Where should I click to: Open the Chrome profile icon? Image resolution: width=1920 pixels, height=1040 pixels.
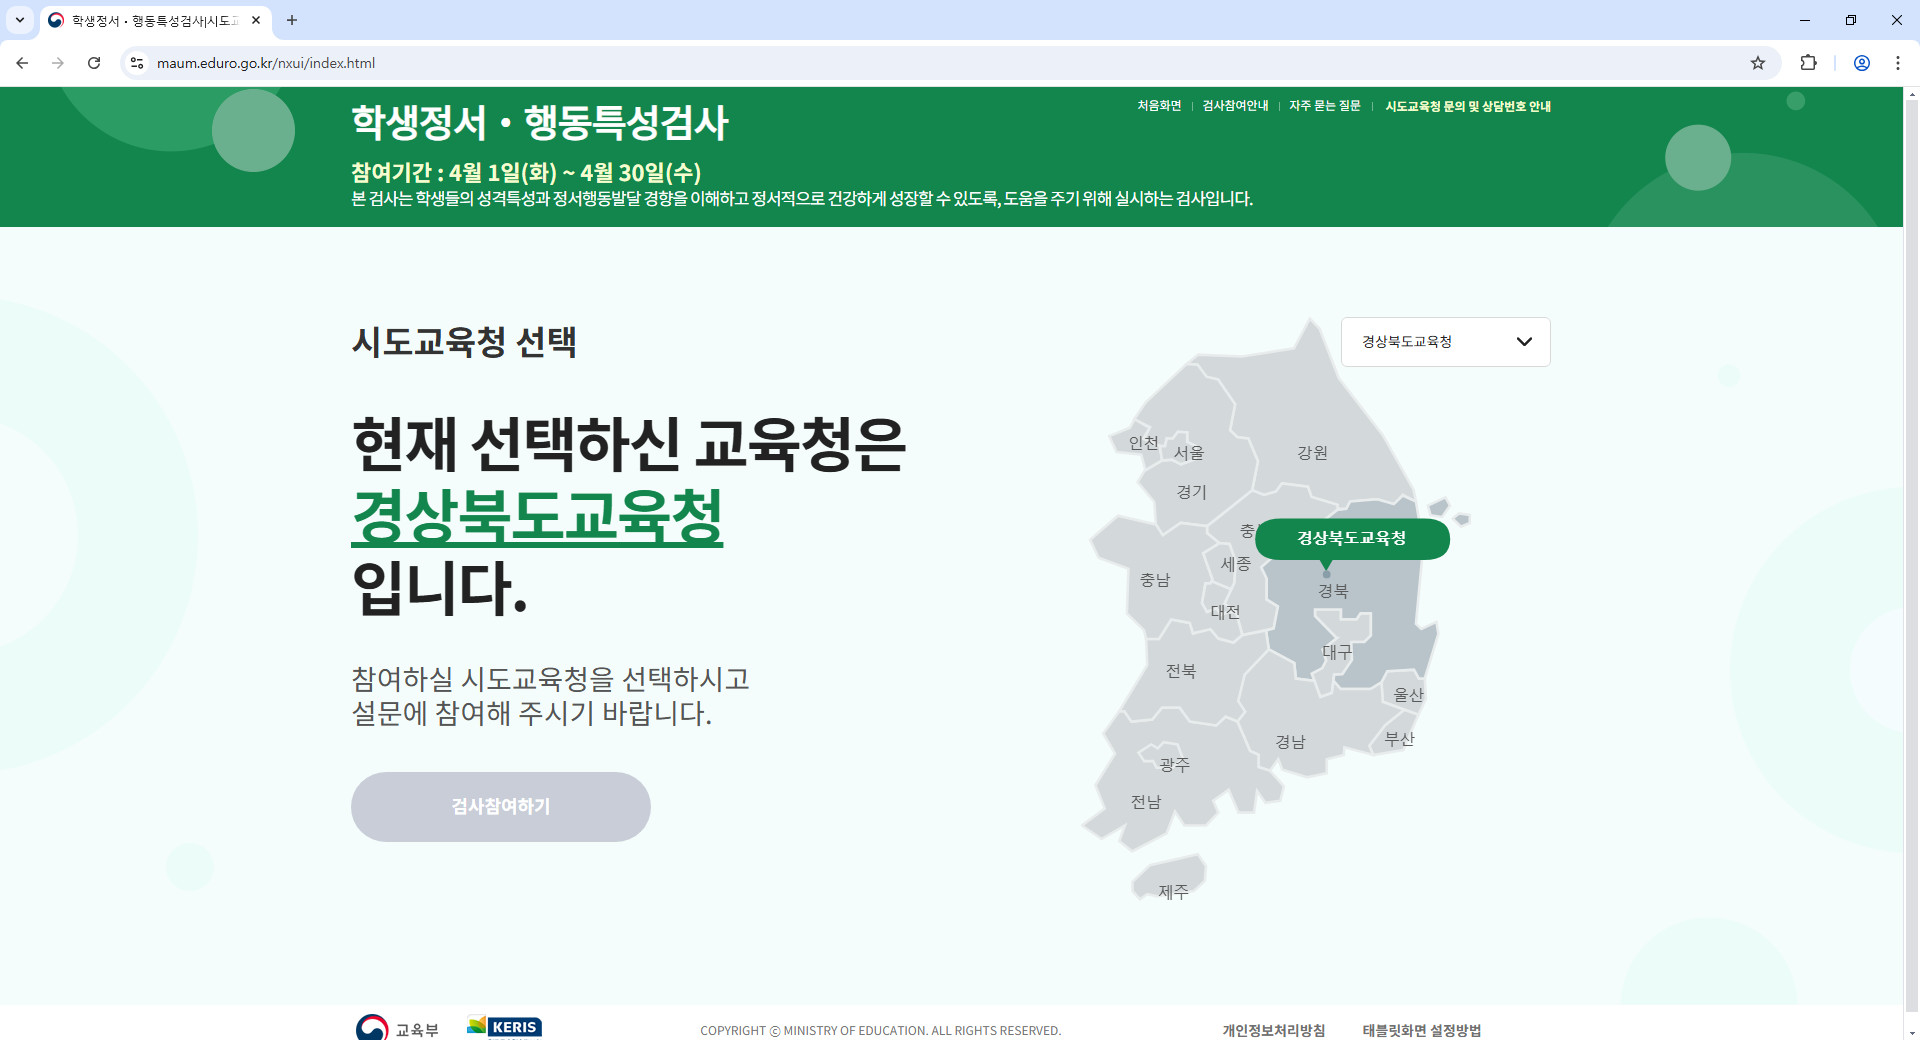pyautogui.click(x=1862, y=63)
